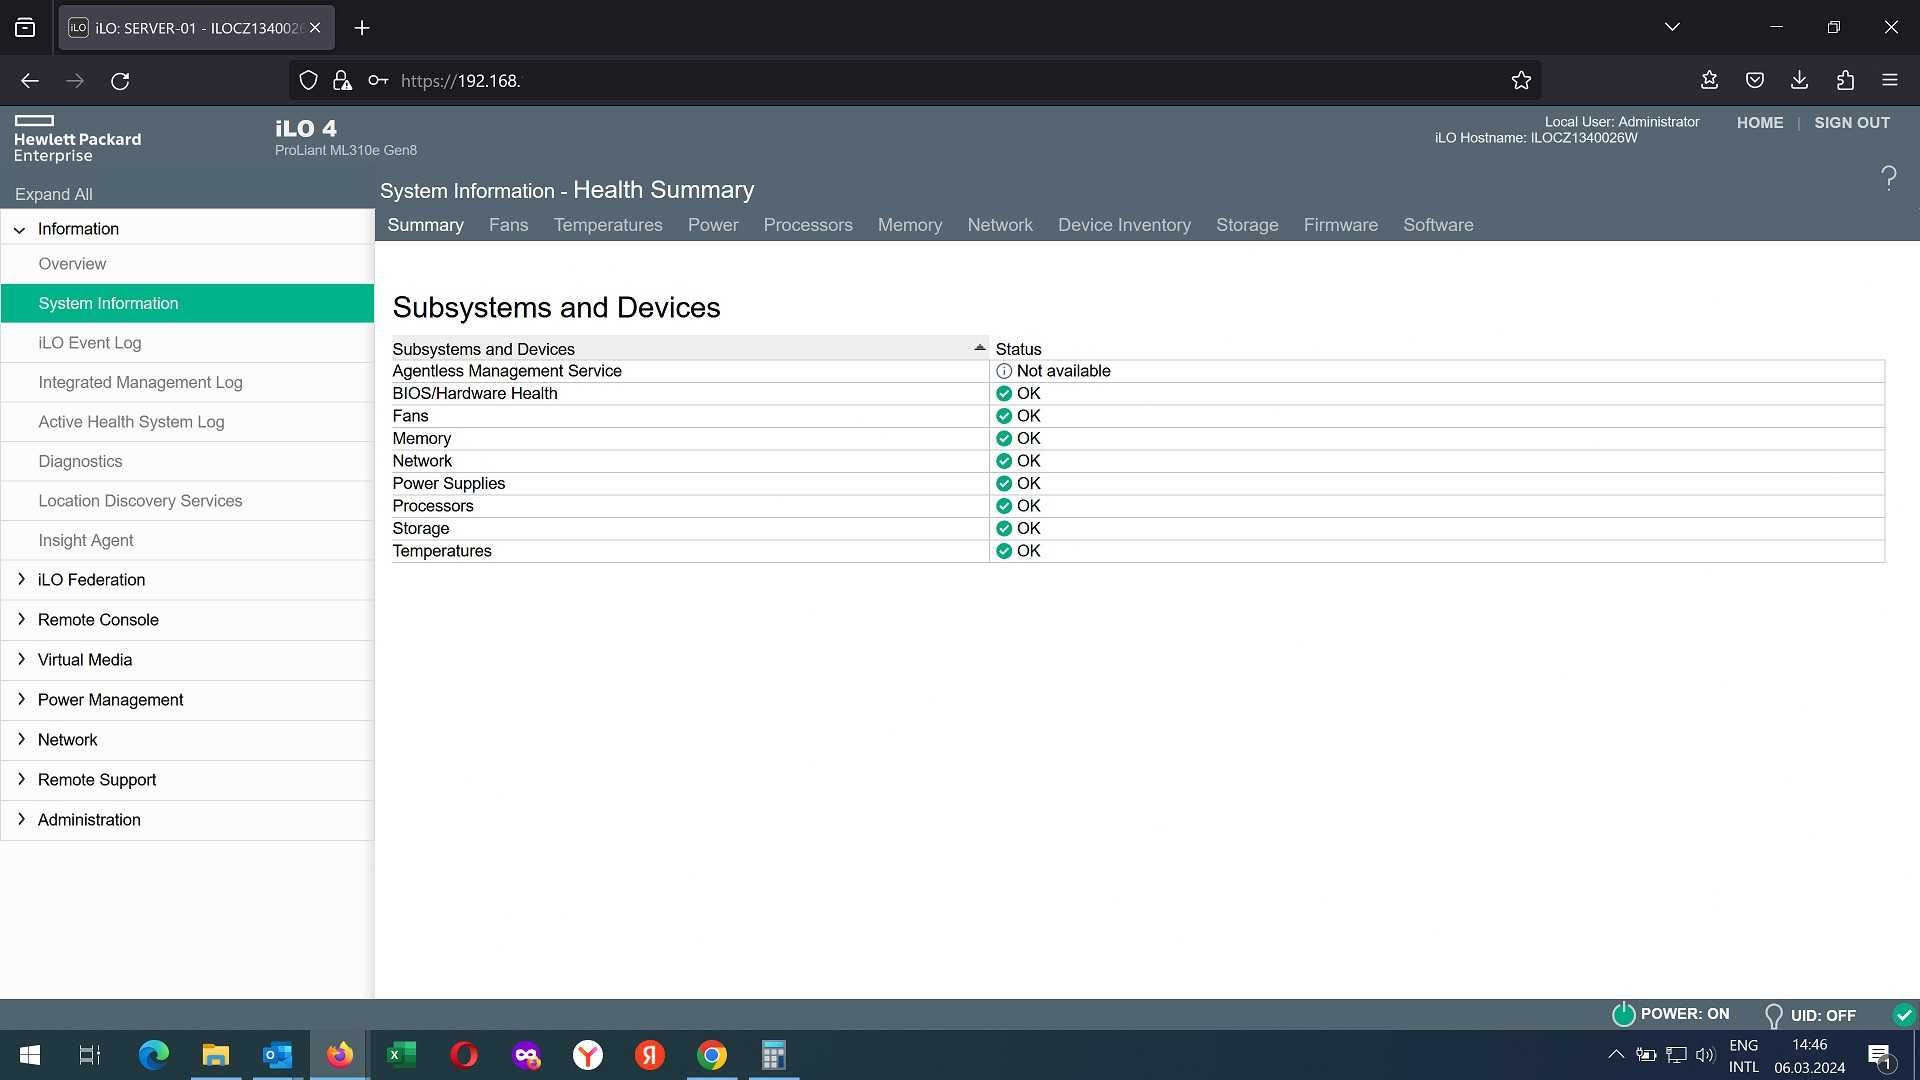
Task: Open the Calculator app in taskbar
Action: pyautogui.click(x=773, y=1055)
